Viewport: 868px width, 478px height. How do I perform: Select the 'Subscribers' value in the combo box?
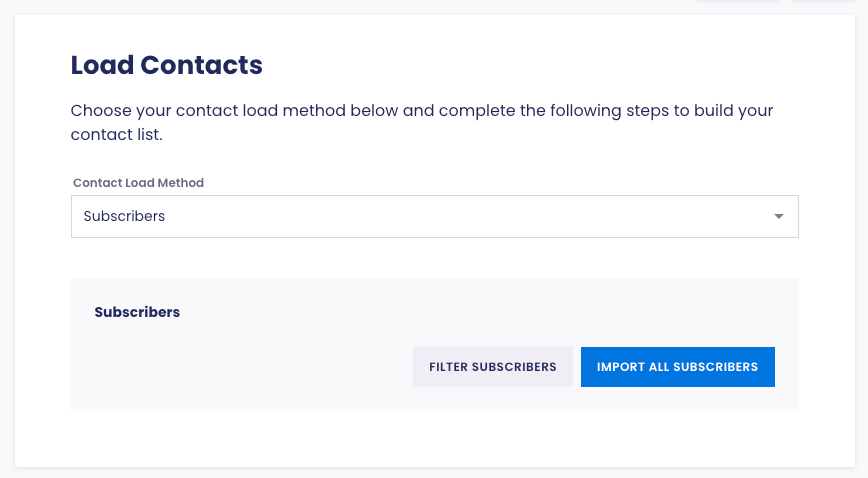pyautogui.click(x=125, y=217)
